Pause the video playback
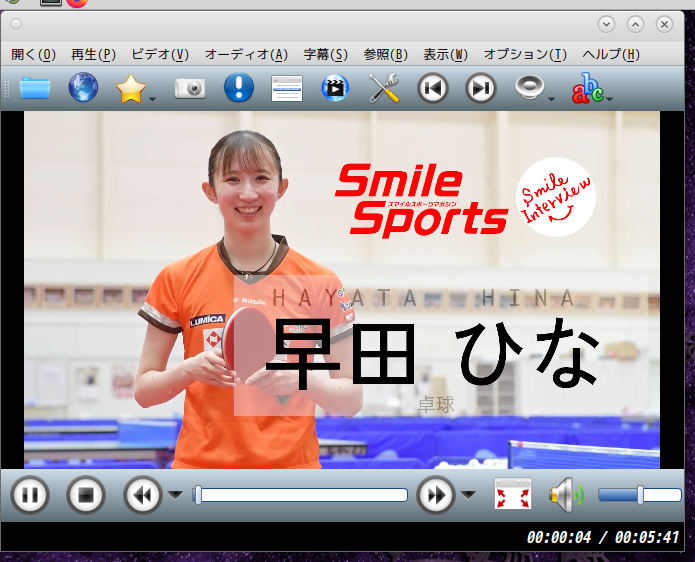Image resolution: width=695 pixels, height=562 pixels. tap(30, 495)
